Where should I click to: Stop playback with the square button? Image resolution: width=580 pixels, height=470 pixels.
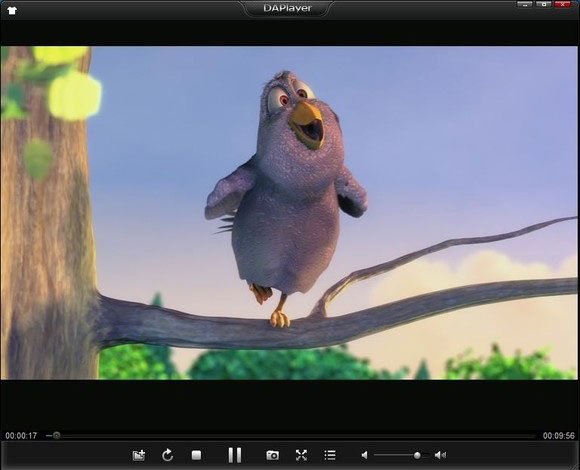pos(196,455)
